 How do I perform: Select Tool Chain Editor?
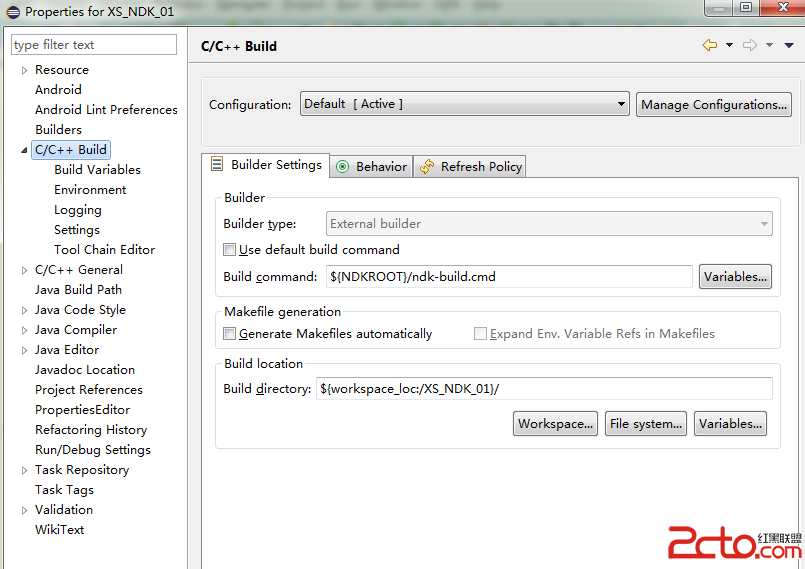click(x=105, y=250)
